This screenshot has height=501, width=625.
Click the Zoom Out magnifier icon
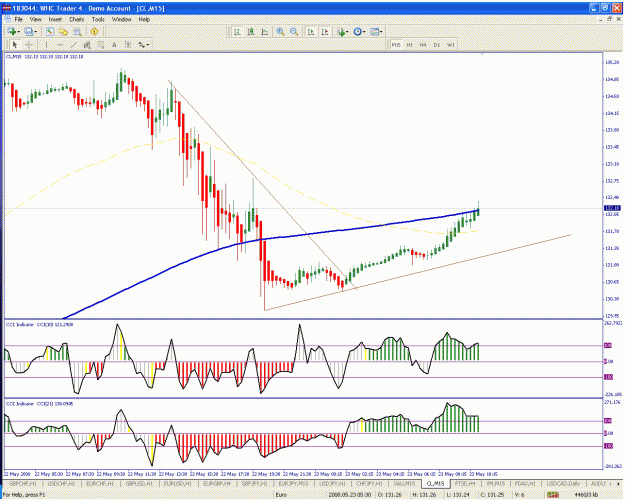point(294,31)
